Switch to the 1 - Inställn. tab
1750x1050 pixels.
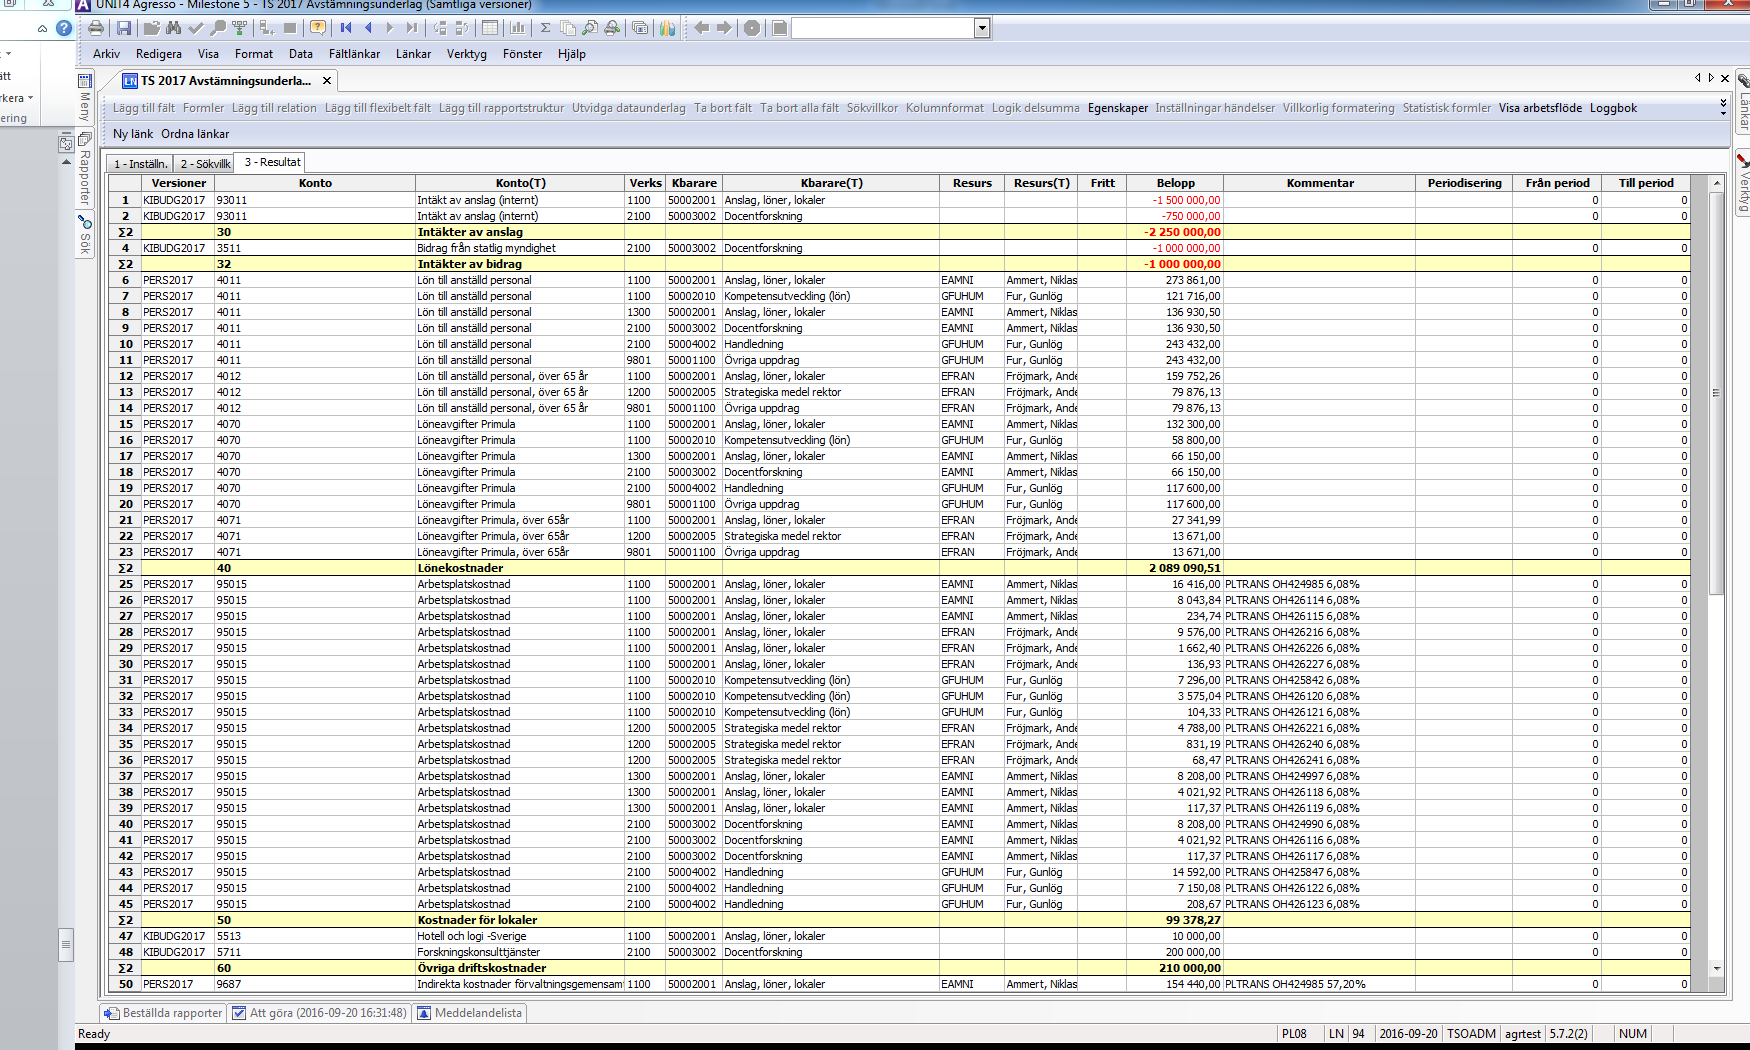click(140, 163)
